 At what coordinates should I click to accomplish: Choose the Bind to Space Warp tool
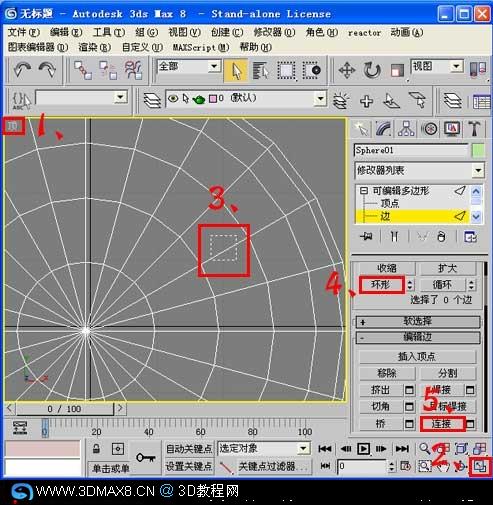tap(133, 70)
